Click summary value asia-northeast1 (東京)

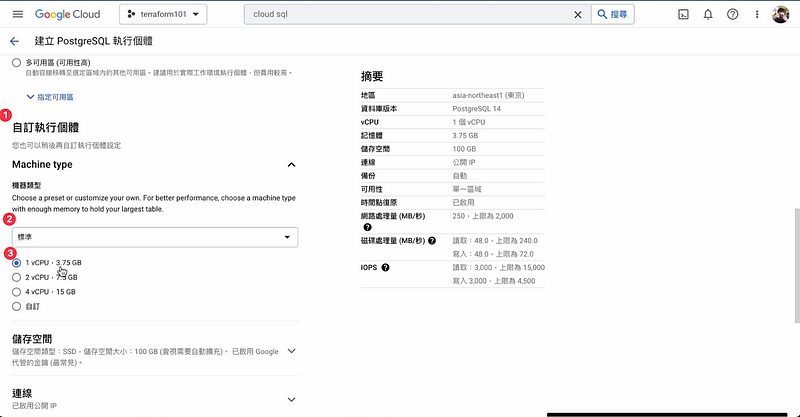(x=488, y=95)
